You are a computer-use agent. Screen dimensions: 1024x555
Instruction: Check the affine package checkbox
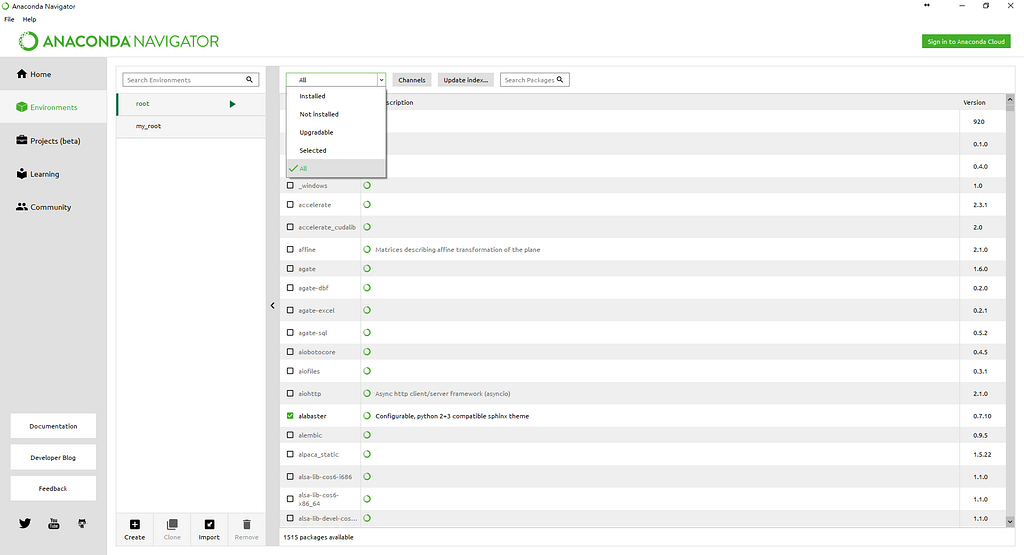290,249
